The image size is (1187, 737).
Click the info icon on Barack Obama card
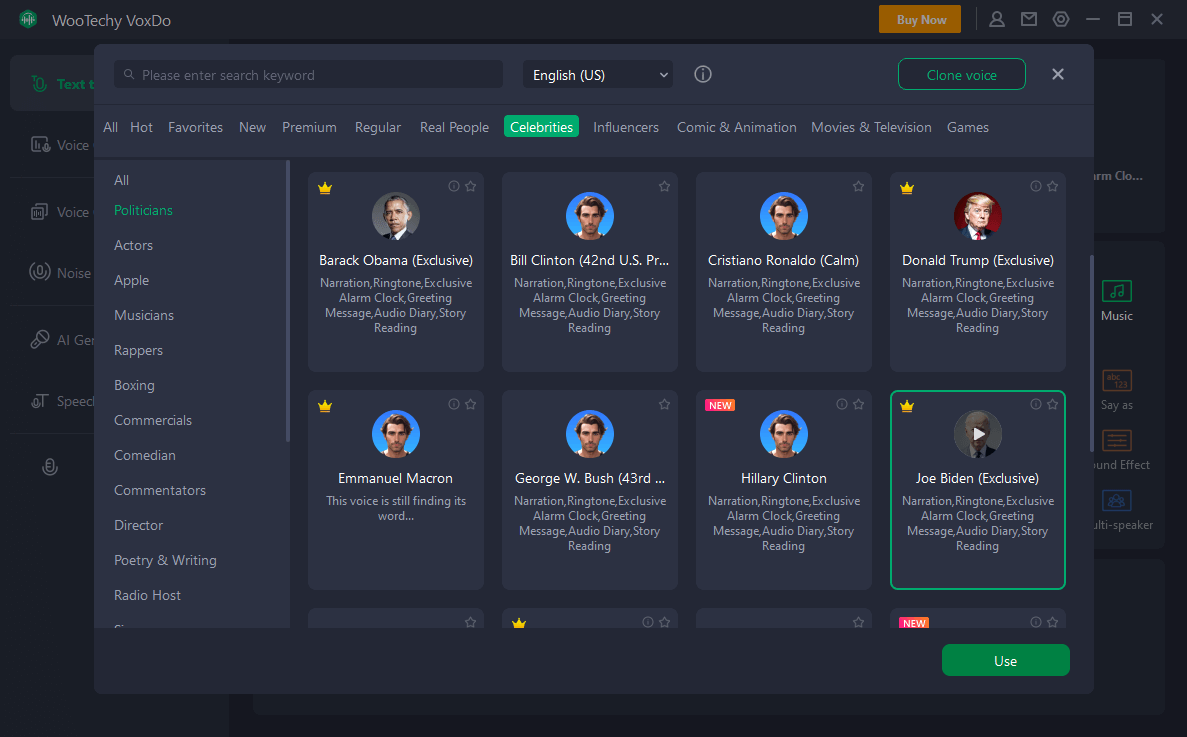tap(454, 186)
